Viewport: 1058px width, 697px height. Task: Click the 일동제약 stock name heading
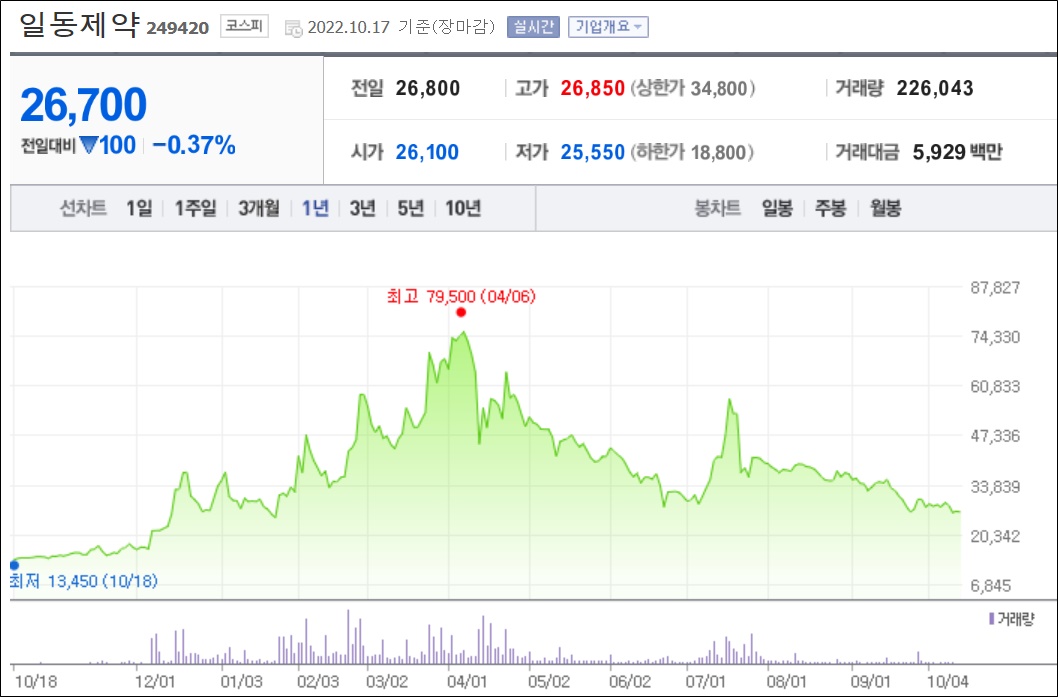[x=78, y=25]
